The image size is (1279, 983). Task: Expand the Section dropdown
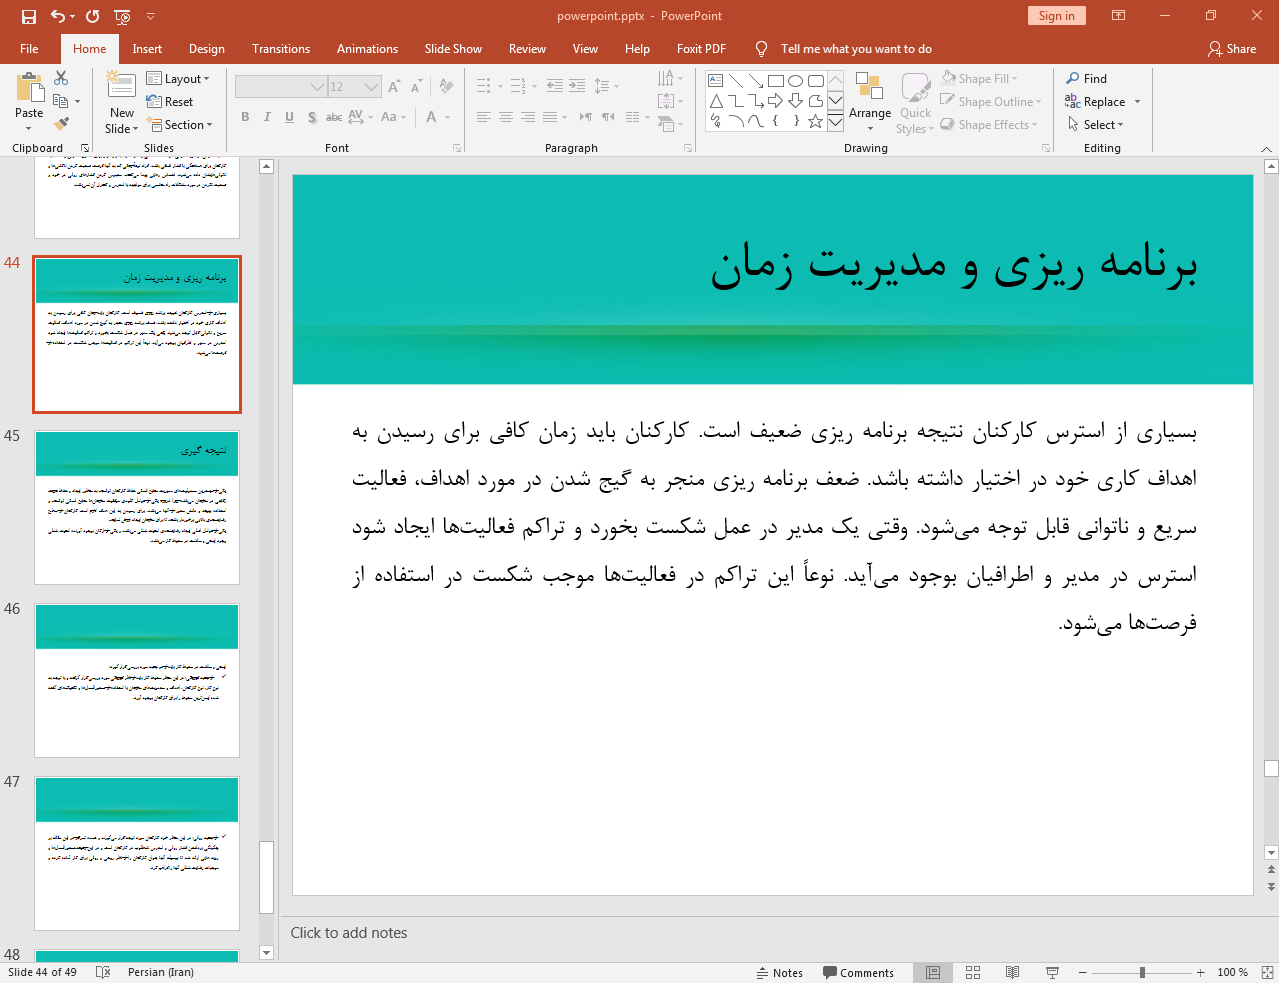coord(181,125)
